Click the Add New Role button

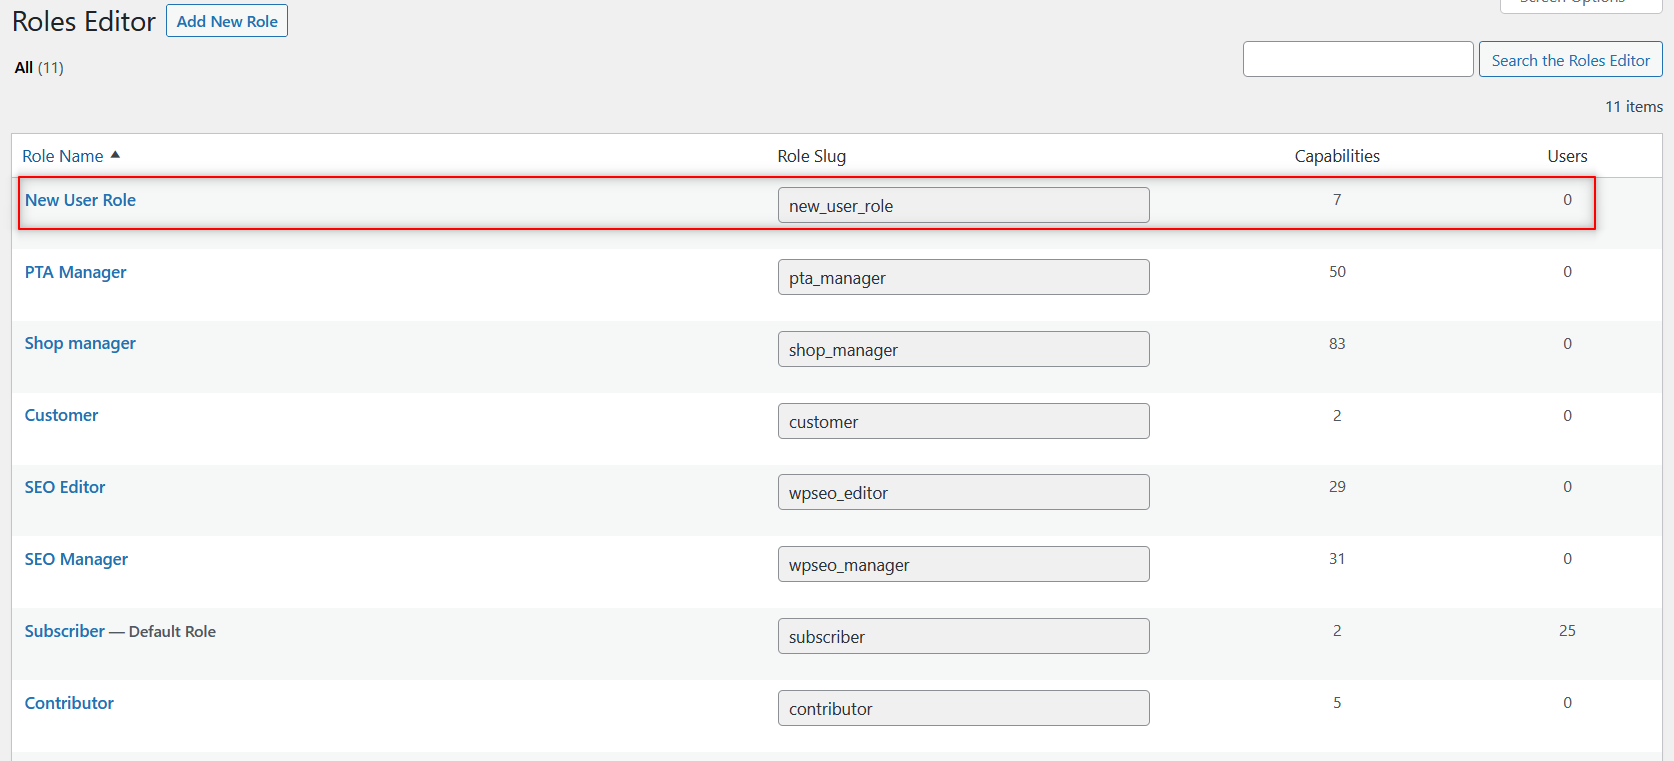227,21
